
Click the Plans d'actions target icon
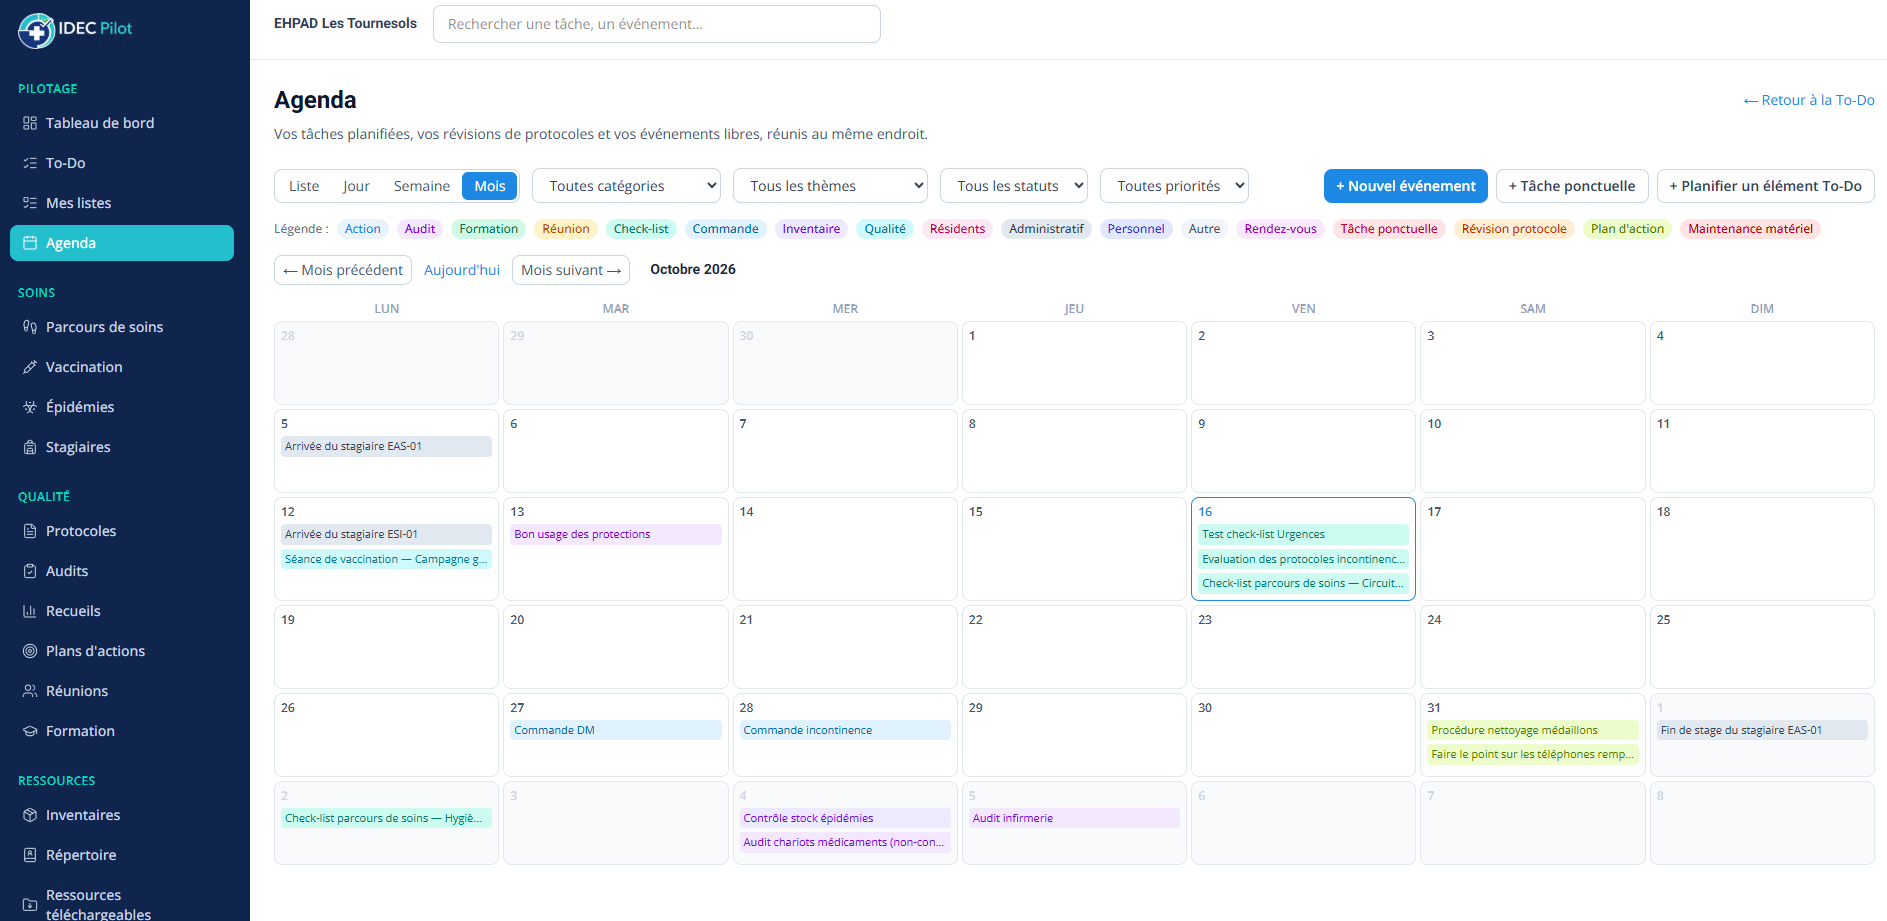30,651
